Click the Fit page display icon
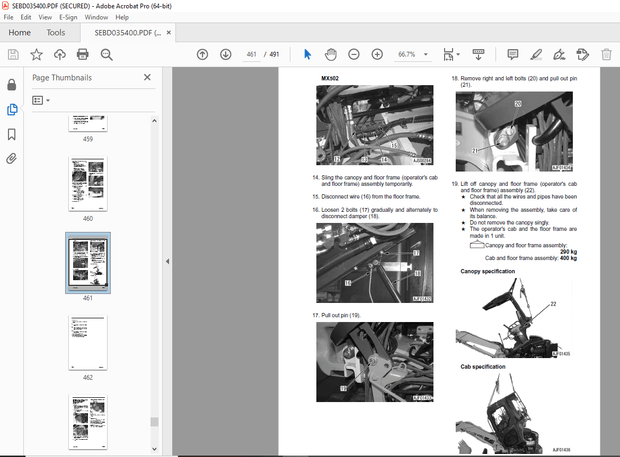The width and height of the screenshot is (620, 457). pos(448,54)
